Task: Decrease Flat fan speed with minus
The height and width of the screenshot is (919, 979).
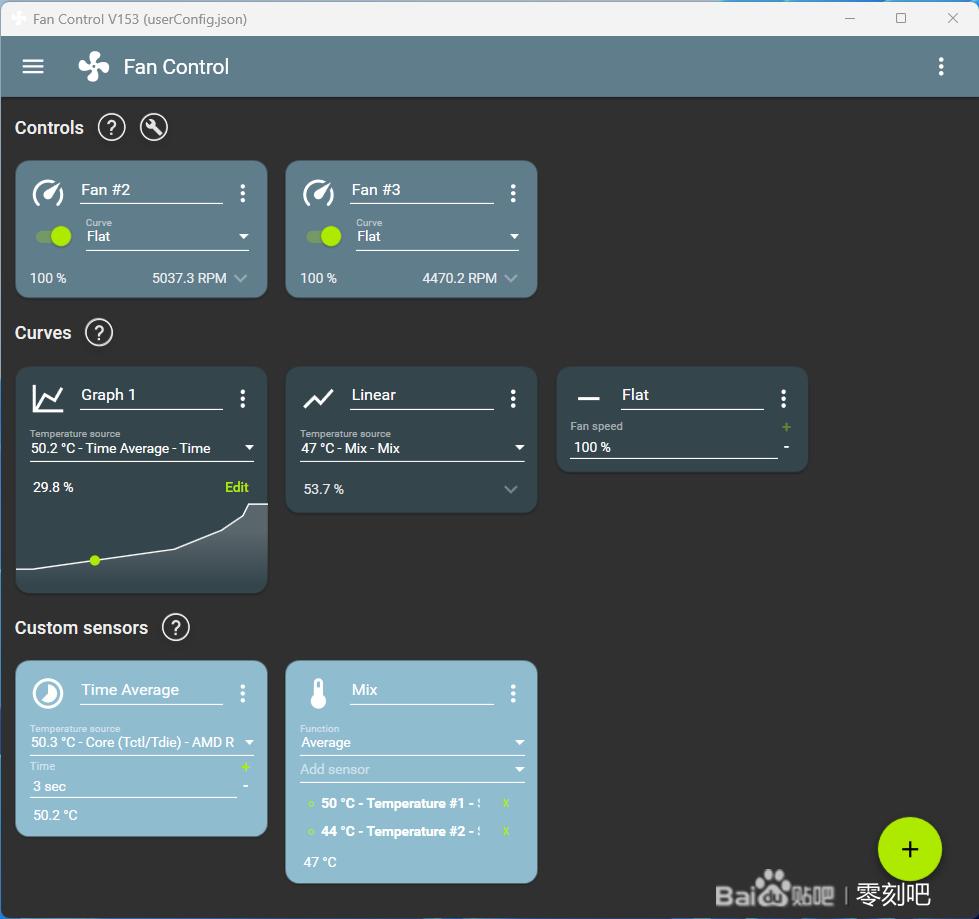Action: (787, 447)
